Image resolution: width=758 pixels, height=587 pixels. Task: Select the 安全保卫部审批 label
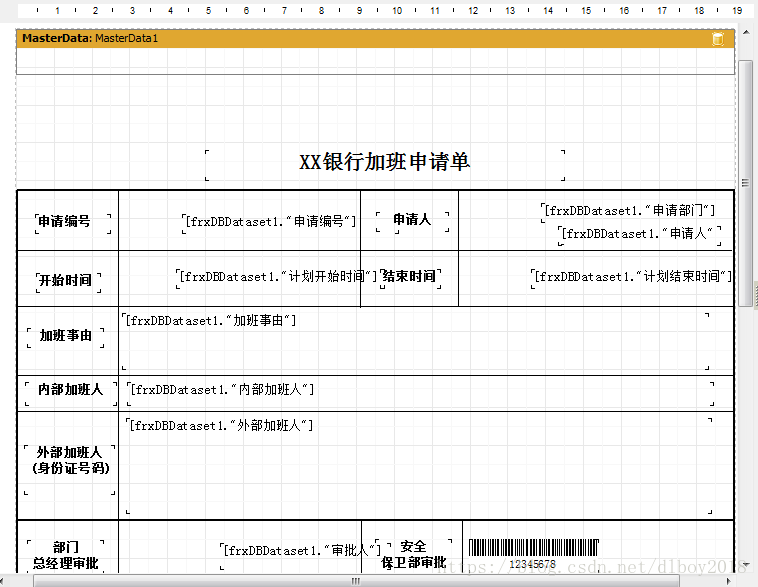point(415,556)
